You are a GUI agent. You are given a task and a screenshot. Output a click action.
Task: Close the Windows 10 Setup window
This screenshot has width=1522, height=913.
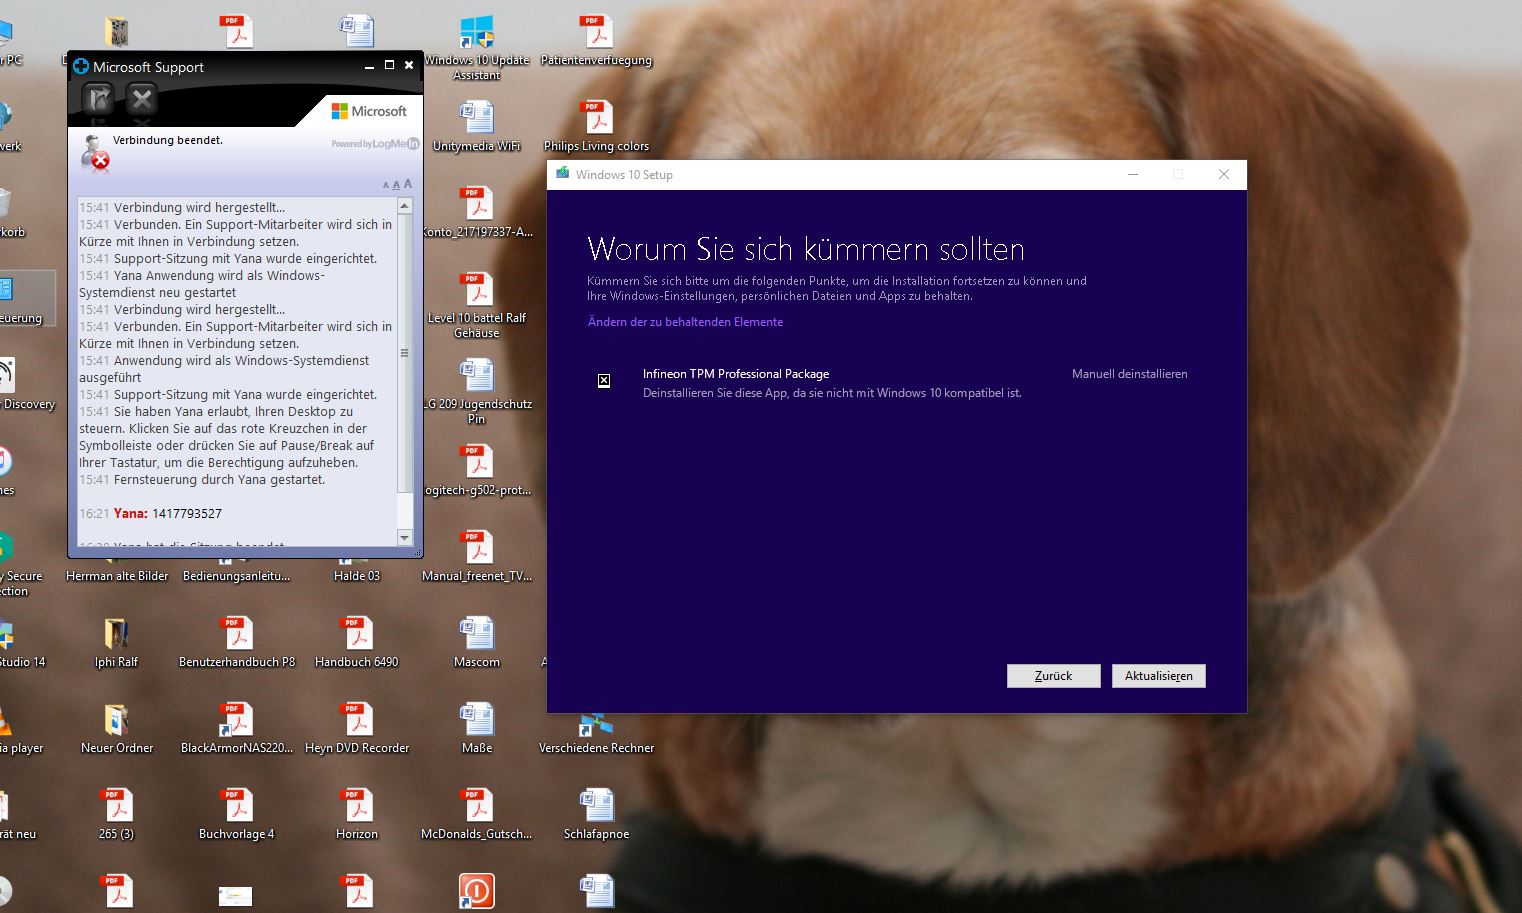point(1224,174)
